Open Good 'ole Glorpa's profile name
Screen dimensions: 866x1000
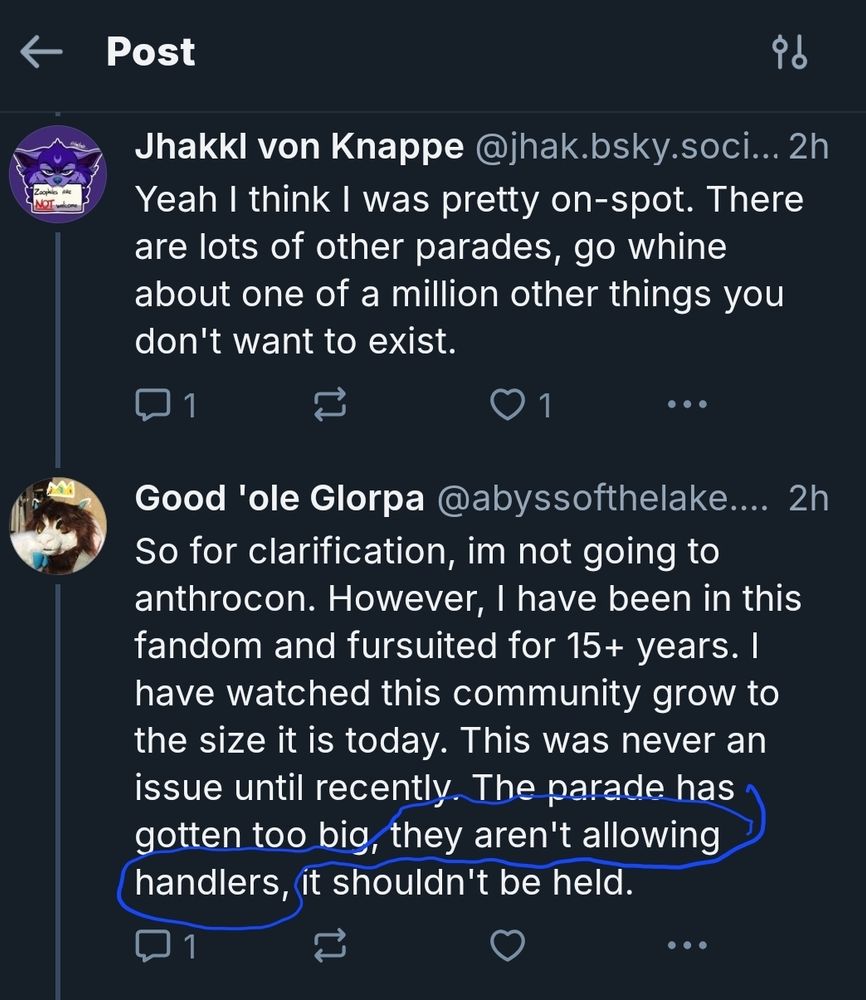pyautogui.click(x=279, y=497)
